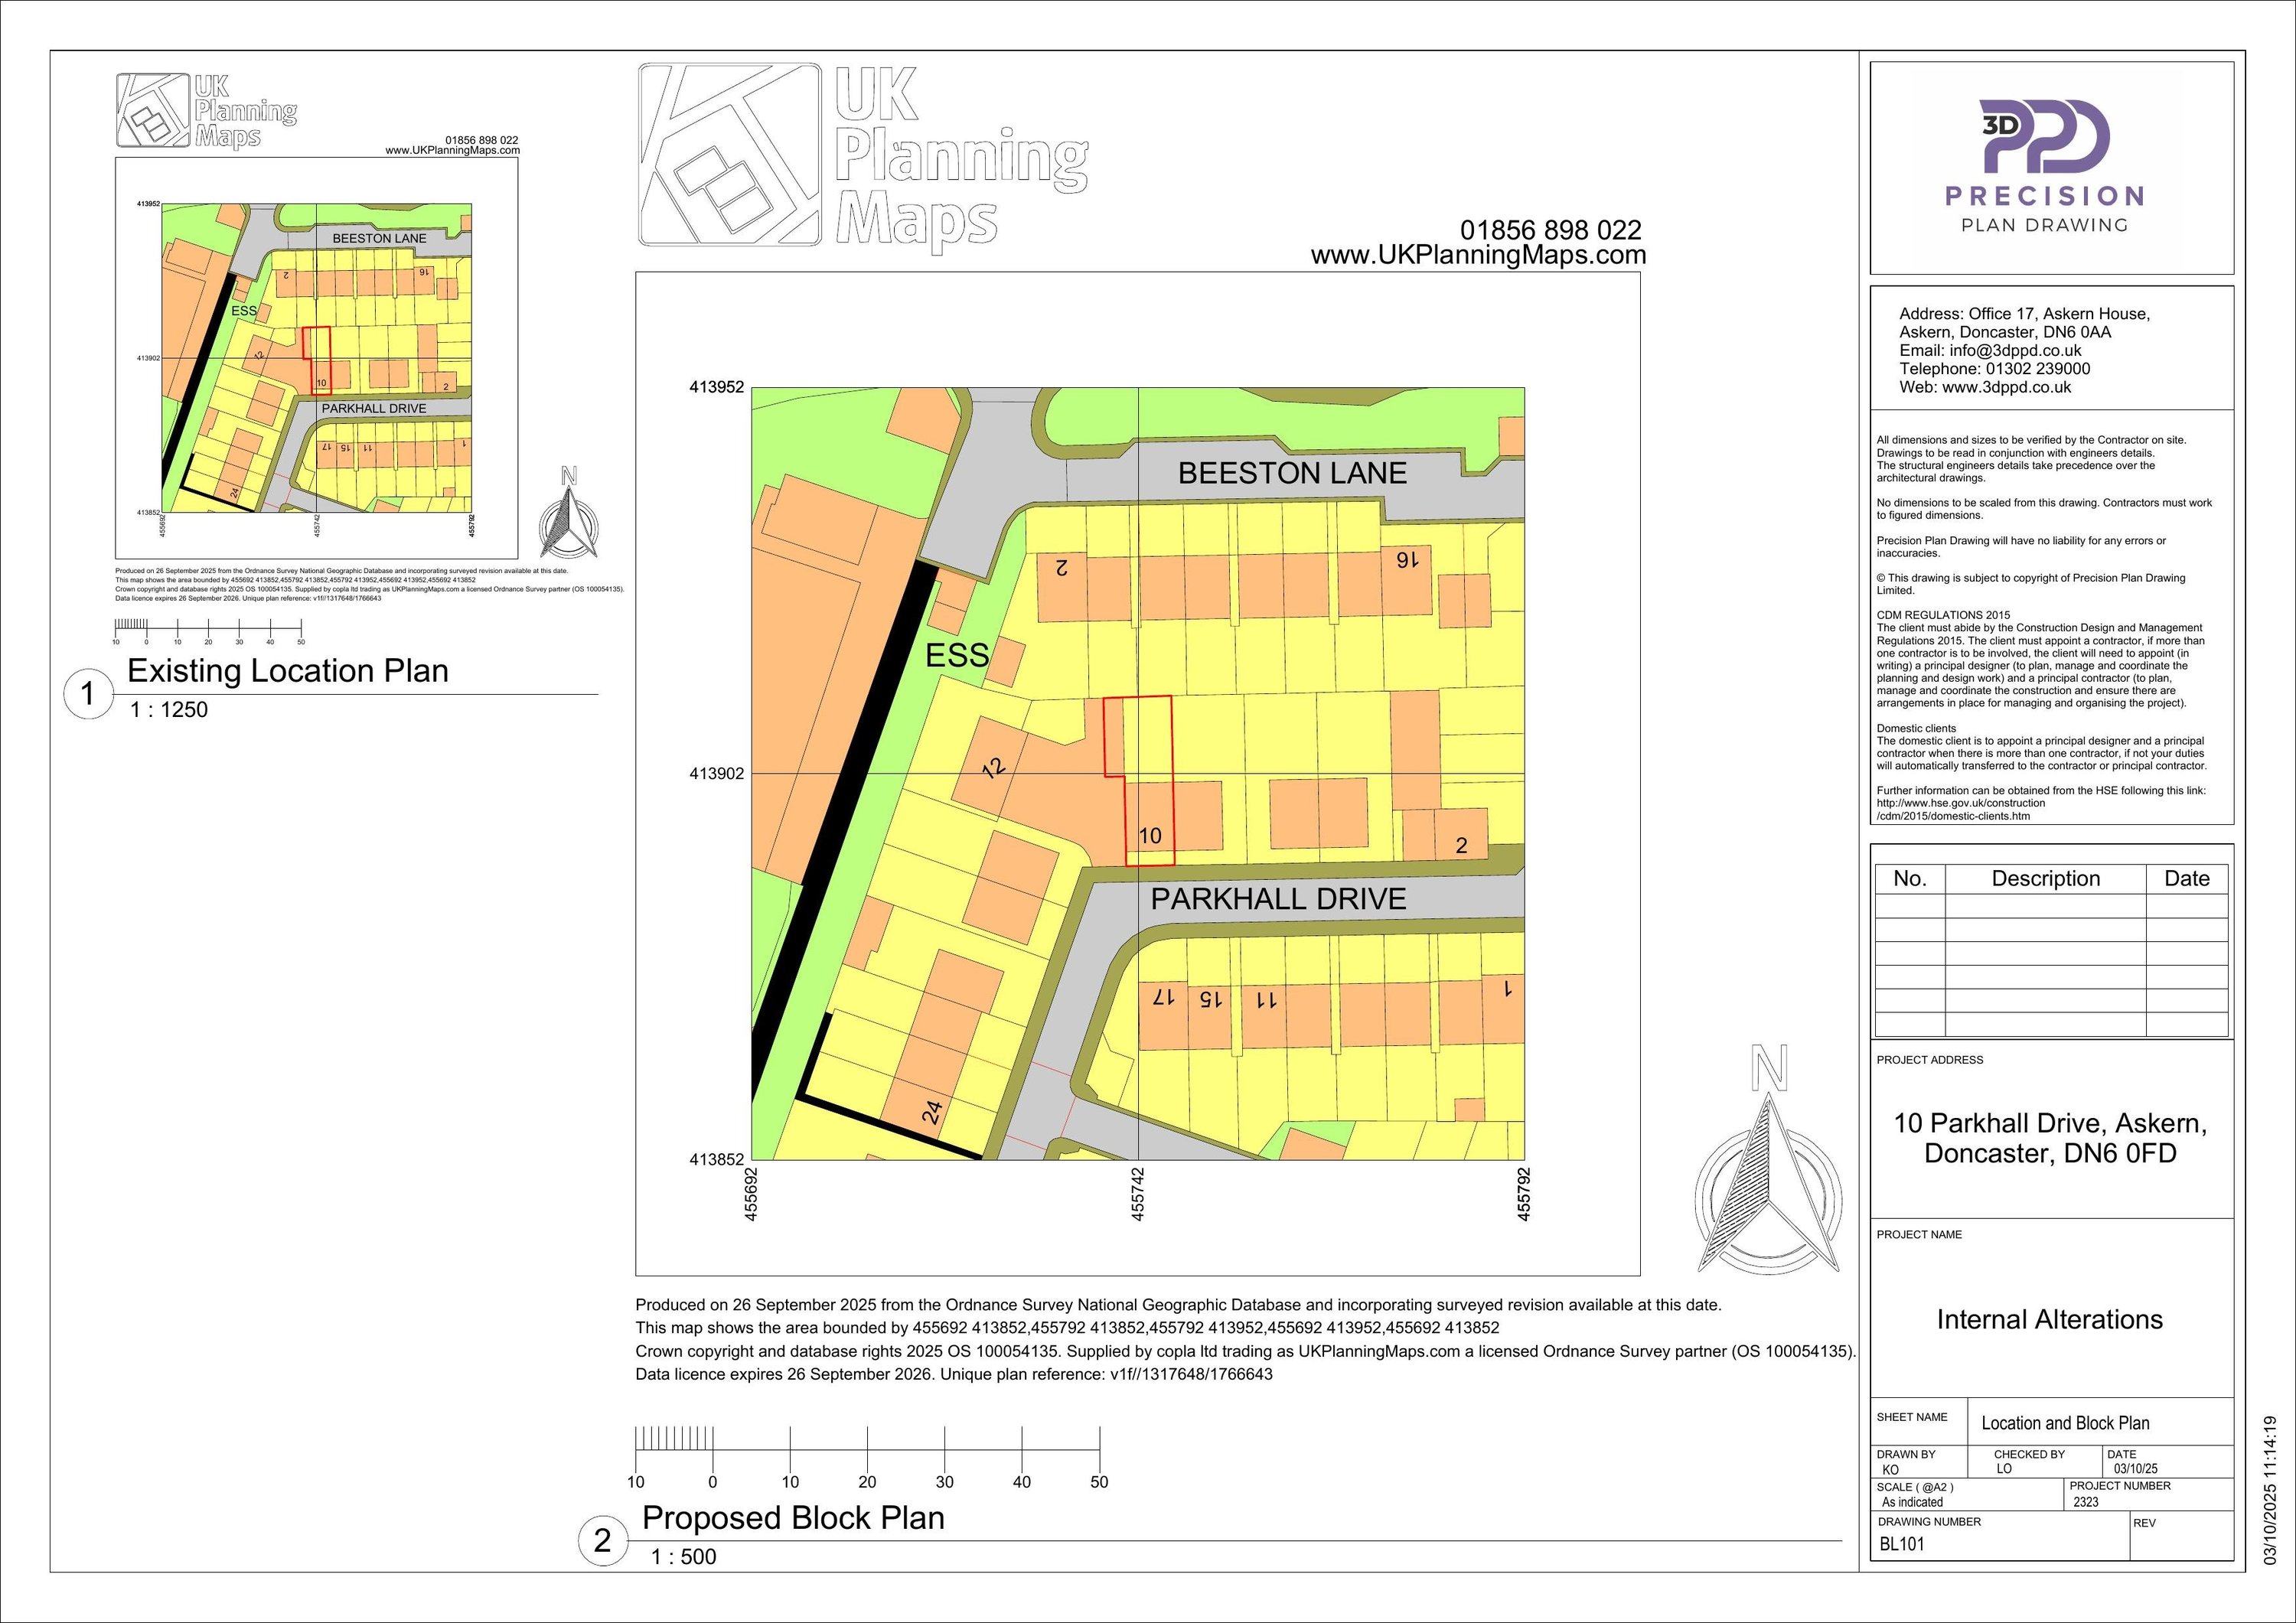Click the circled number 2 view marker
Screen dimensions: 2296x1623
coord(602,1540)
